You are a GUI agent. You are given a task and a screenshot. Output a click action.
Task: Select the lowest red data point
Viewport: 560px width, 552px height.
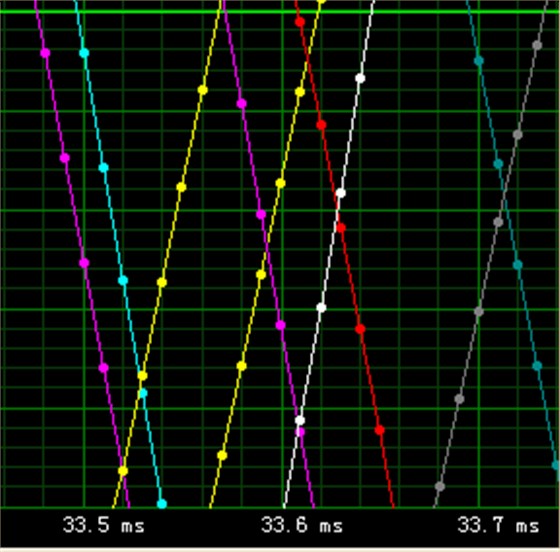380,430
